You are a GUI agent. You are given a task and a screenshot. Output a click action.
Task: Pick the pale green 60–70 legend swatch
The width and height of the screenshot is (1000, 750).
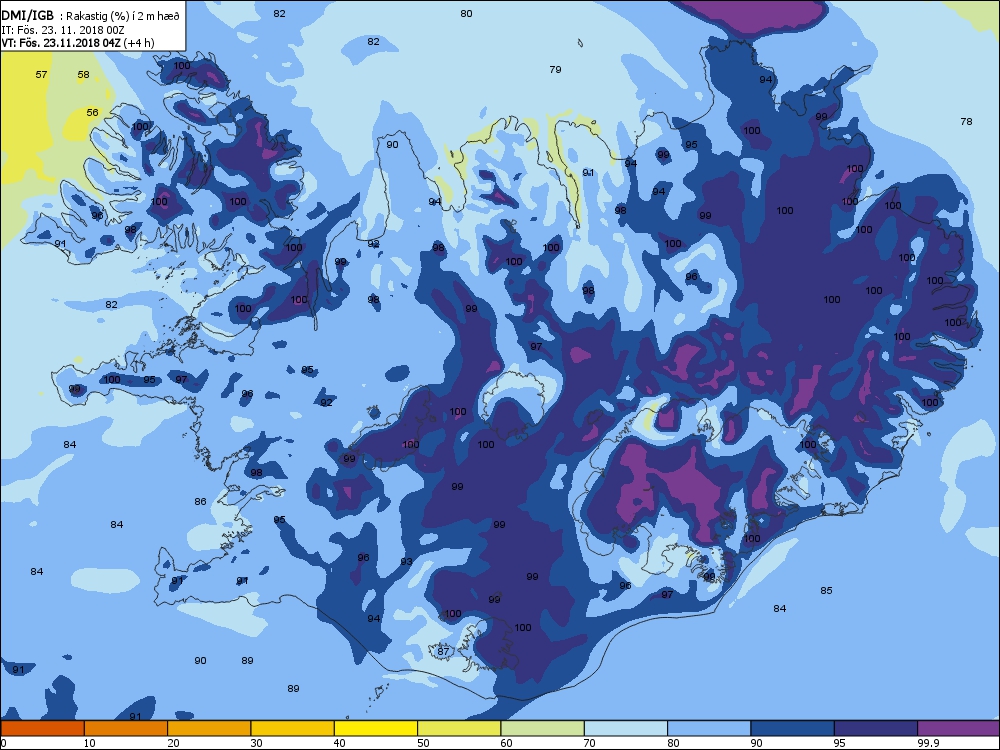(543, 728)
